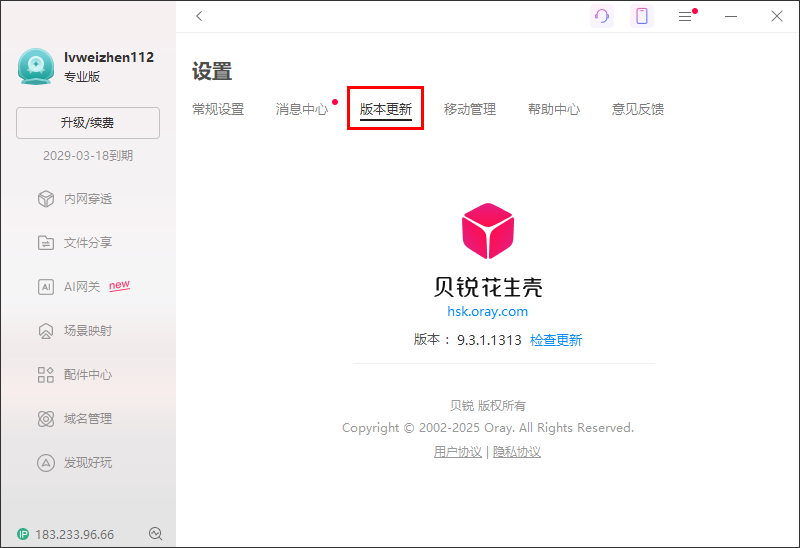The image size is (800, 548).
Task: Open 内网穿透 in the sidebar
Action: (88, 199)
